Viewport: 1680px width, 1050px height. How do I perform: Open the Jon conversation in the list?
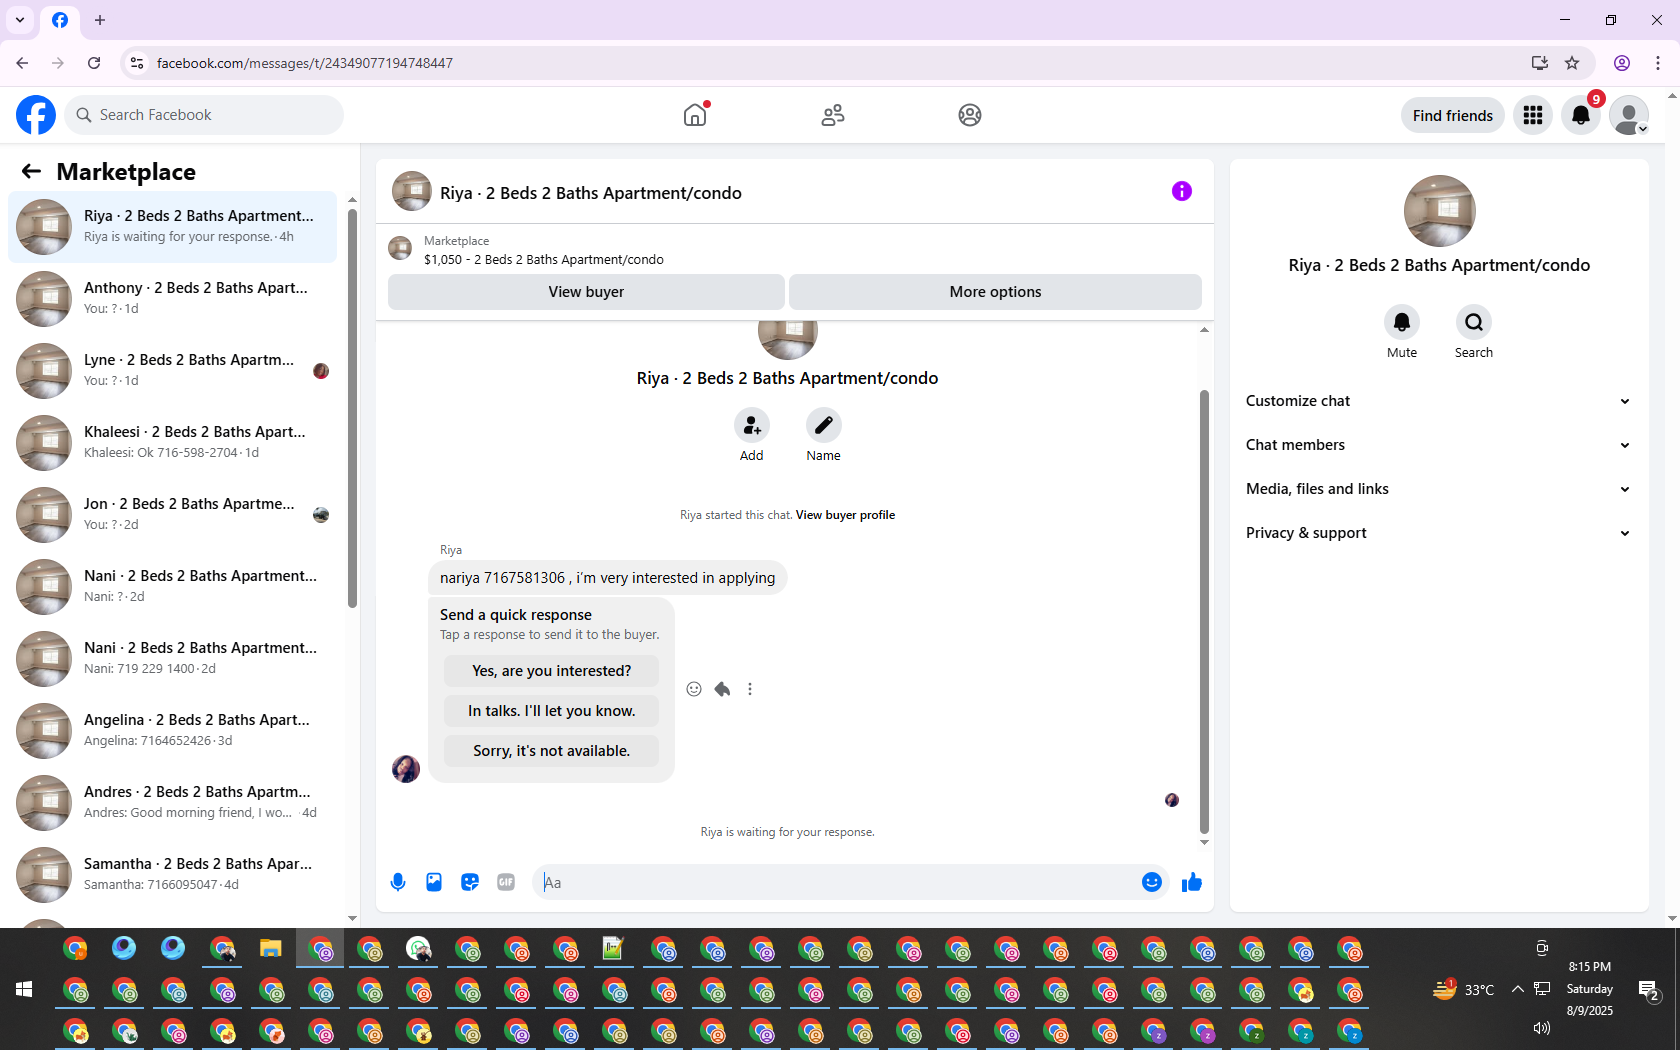[173, 514]
